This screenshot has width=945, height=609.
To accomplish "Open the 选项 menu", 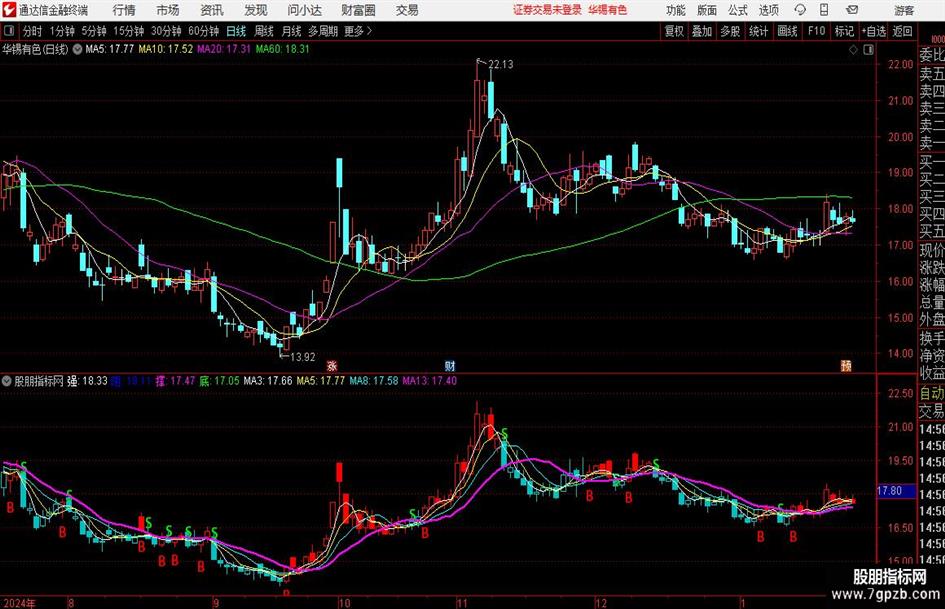I will (768, 10).
